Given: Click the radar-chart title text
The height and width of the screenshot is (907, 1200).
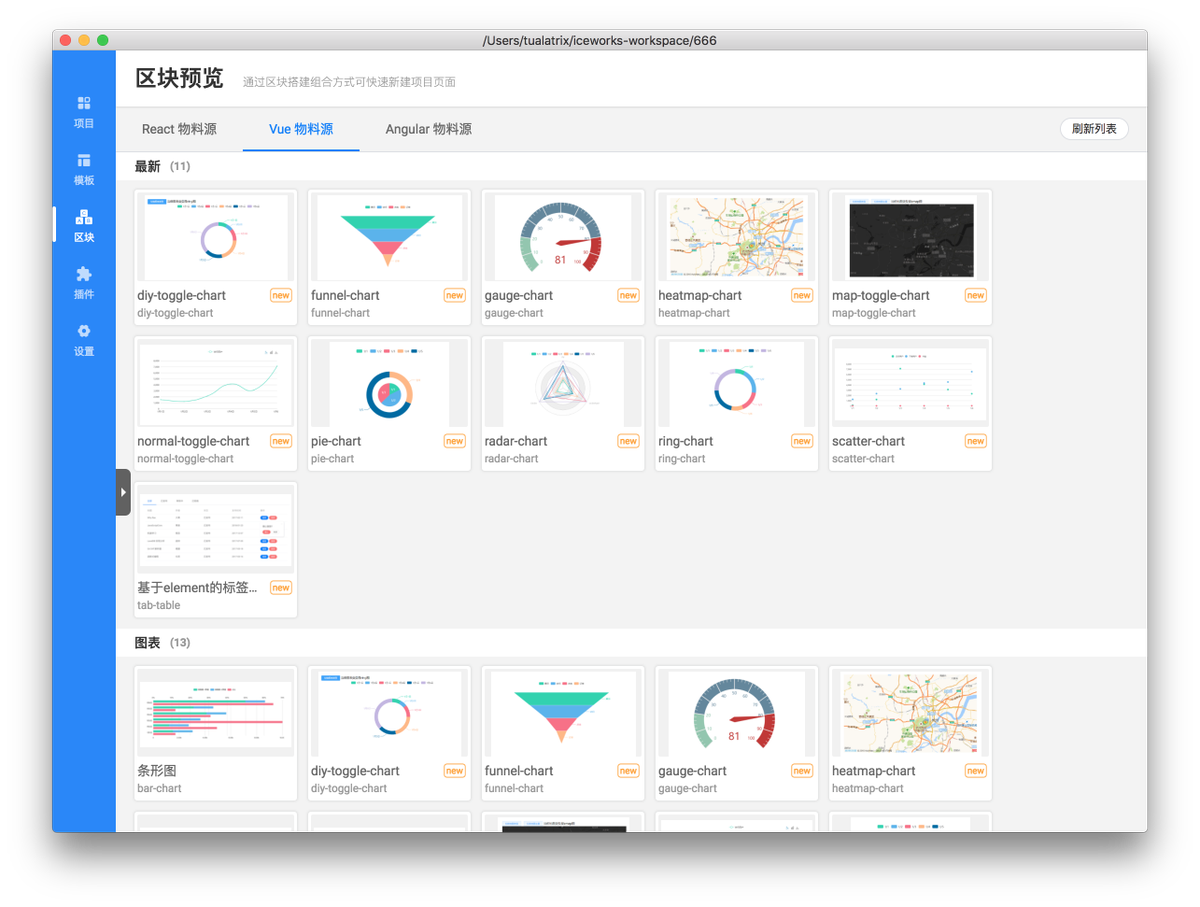Looking at the screenshot, I should [x=516, y=441].
